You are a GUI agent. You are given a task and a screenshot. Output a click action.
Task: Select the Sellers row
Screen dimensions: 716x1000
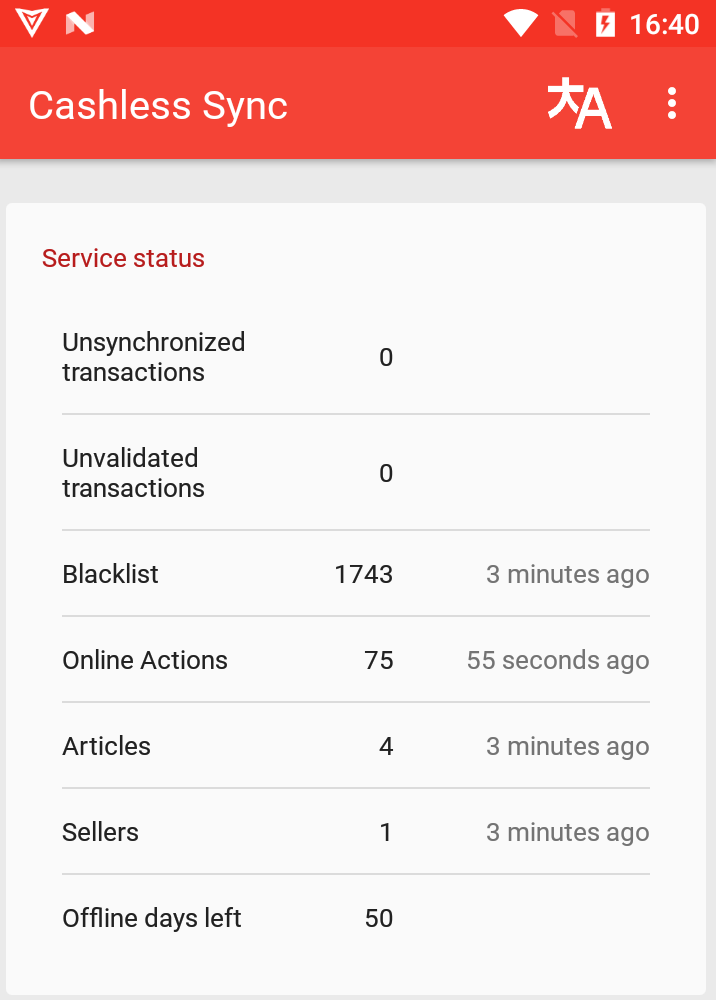[356, 832]
